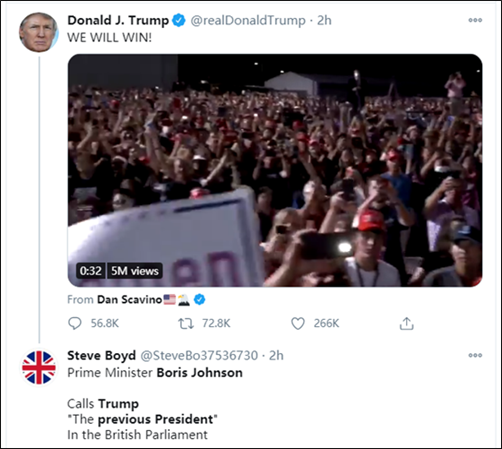Click the 5M views label

click(x=135, y=271)
